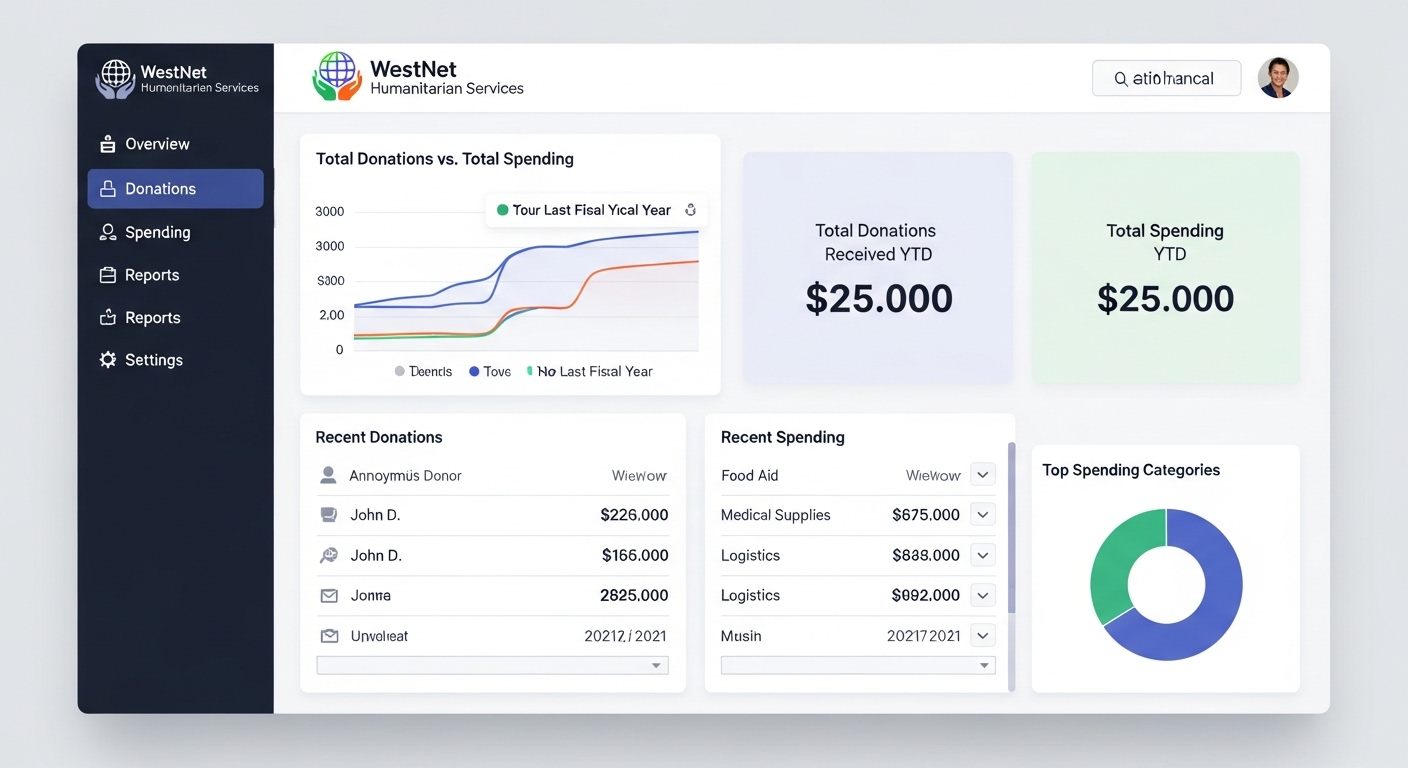
Task: Click the refresh icon in chart tooltip
Action: 690,210
